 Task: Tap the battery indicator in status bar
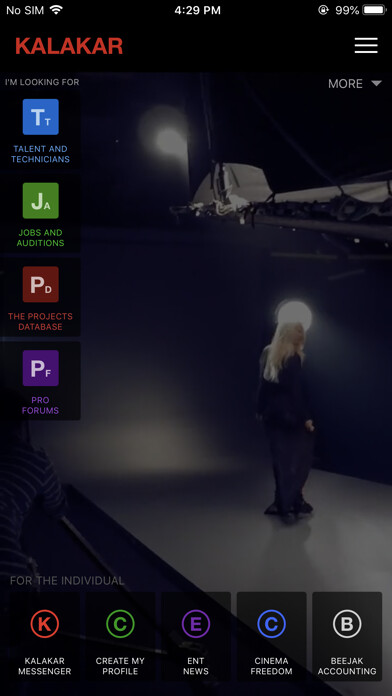pyautogui.click(x=374, y=10)
